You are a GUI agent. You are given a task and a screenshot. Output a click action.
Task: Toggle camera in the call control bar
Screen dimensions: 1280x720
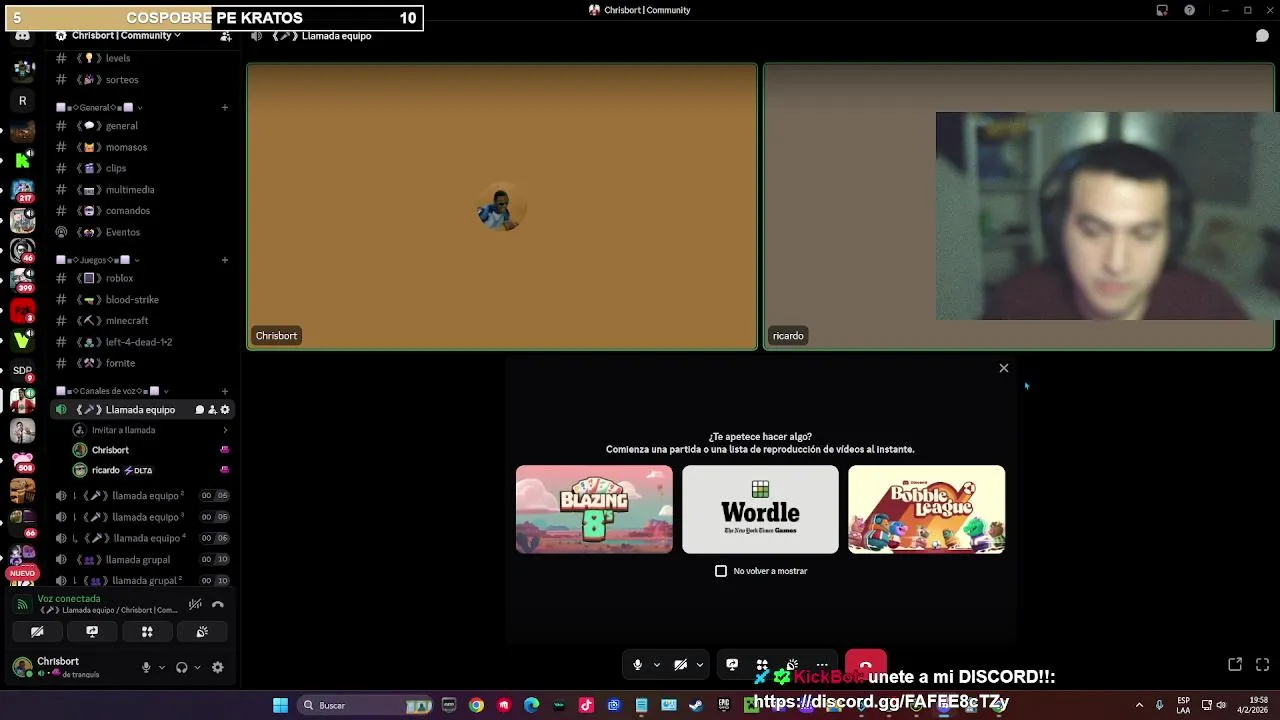[x=680, y=665]
